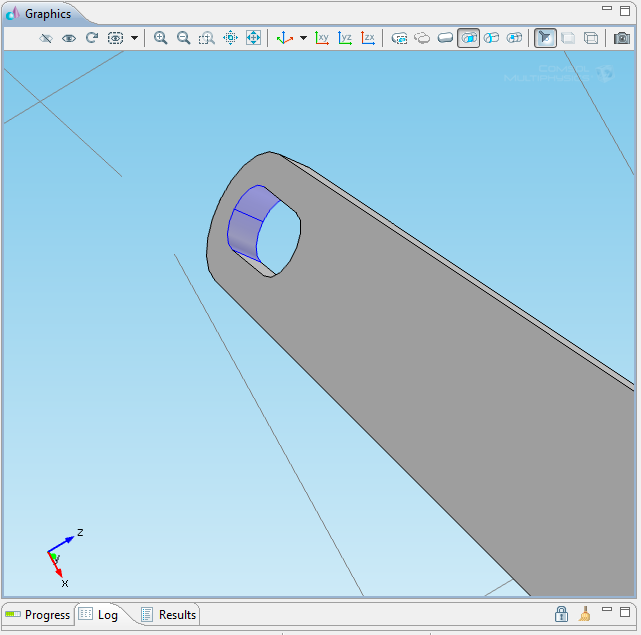Screen dimensions: 641x635
Task: Toggle Transparency rendering
Action: (568, 38)
